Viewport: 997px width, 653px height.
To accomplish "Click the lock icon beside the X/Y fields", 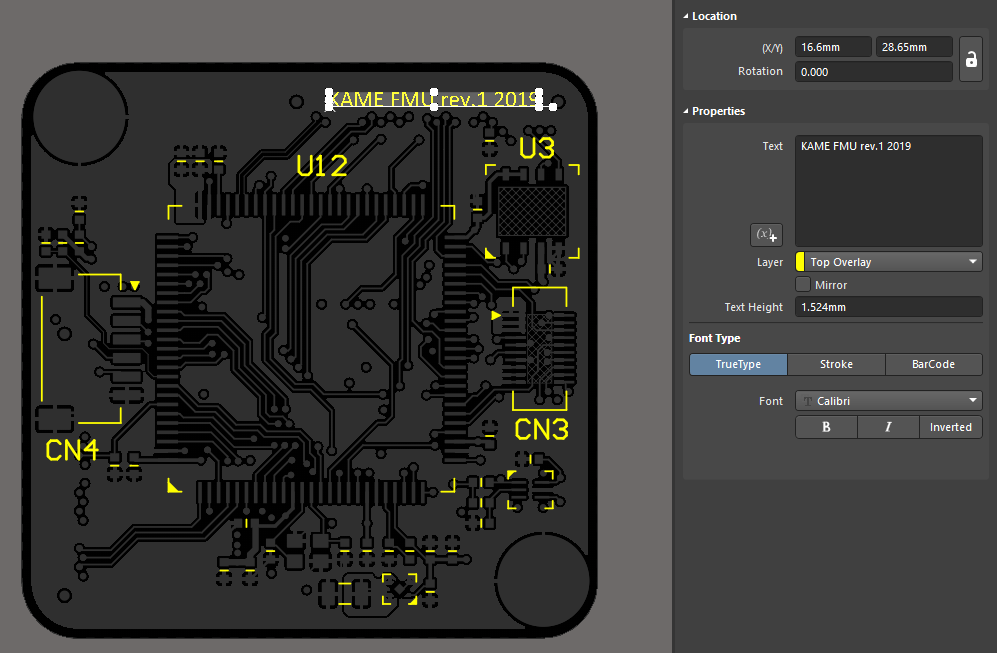I will (x=970, y=59).
